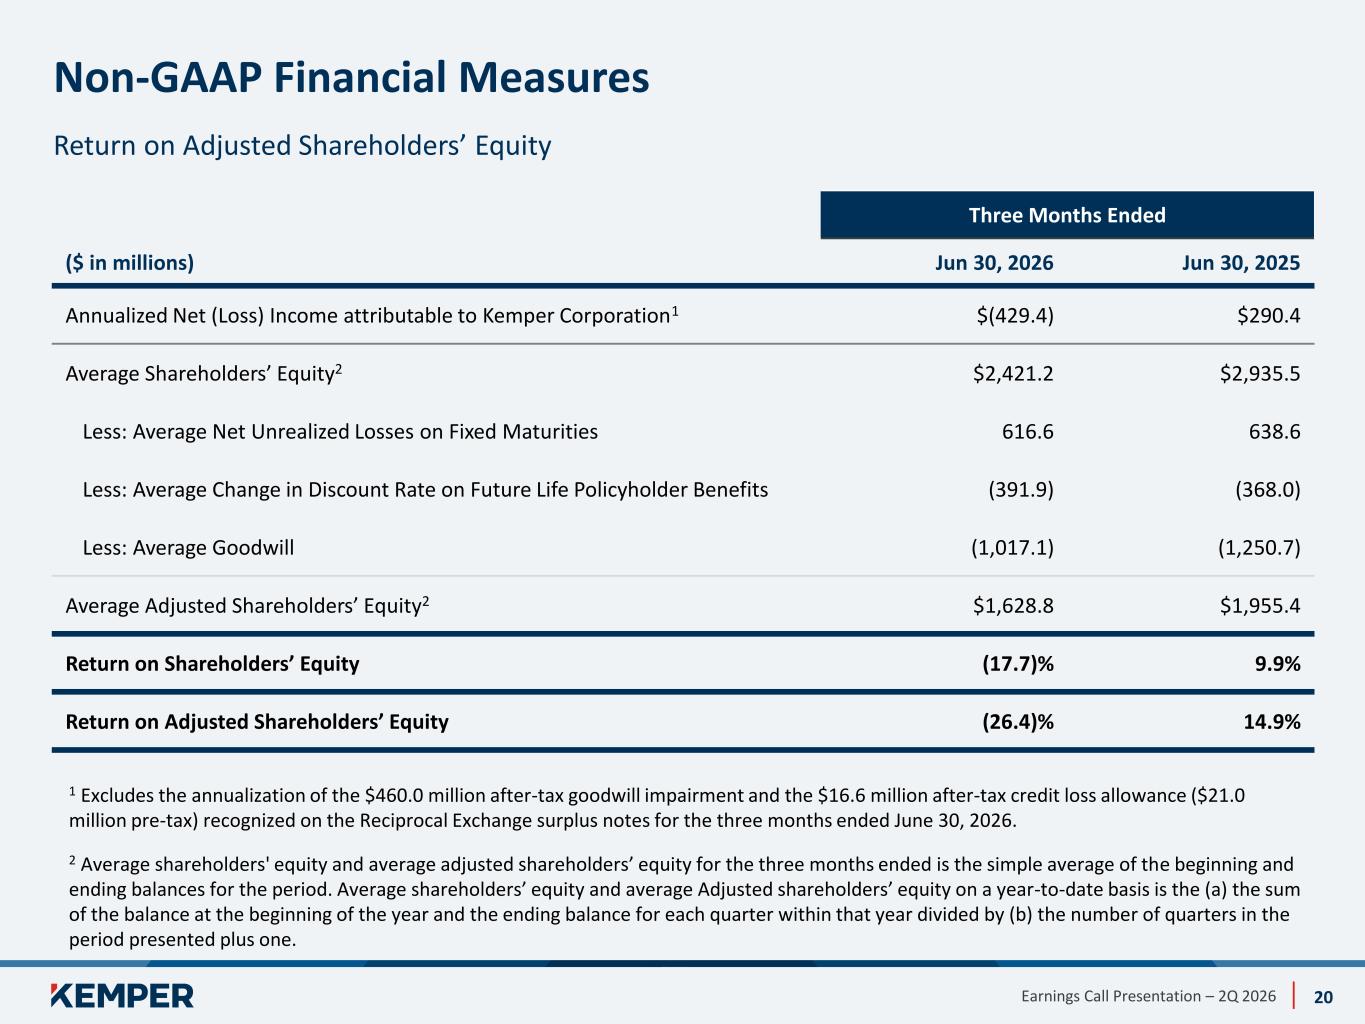1365x1024 pixels.
Task: Click the page number 20
Action: [1323, 996]
